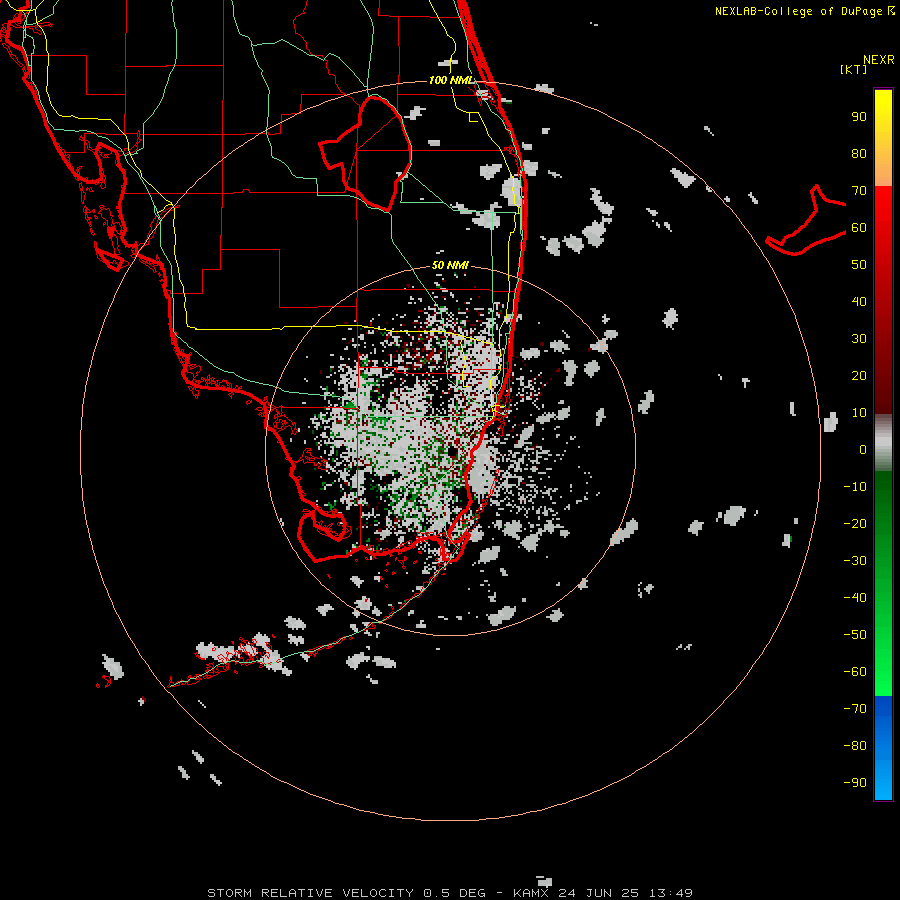Viewport: 900px width, 900px height.
Task: Click the "[KT]" units label
Action: (854, 69)
